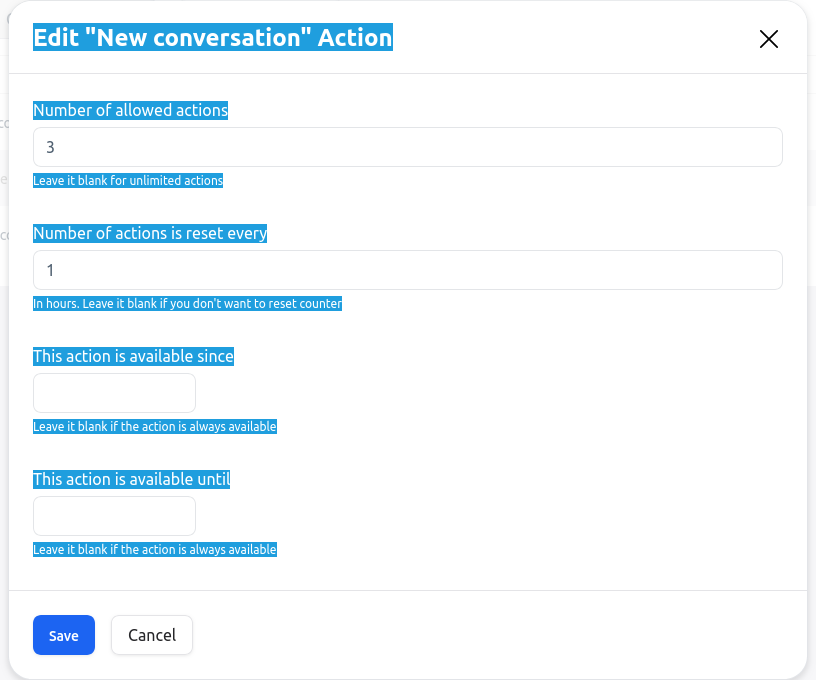Click the "Number of allowed actions" label
The image size is (816, 680).
click(131, 111)
